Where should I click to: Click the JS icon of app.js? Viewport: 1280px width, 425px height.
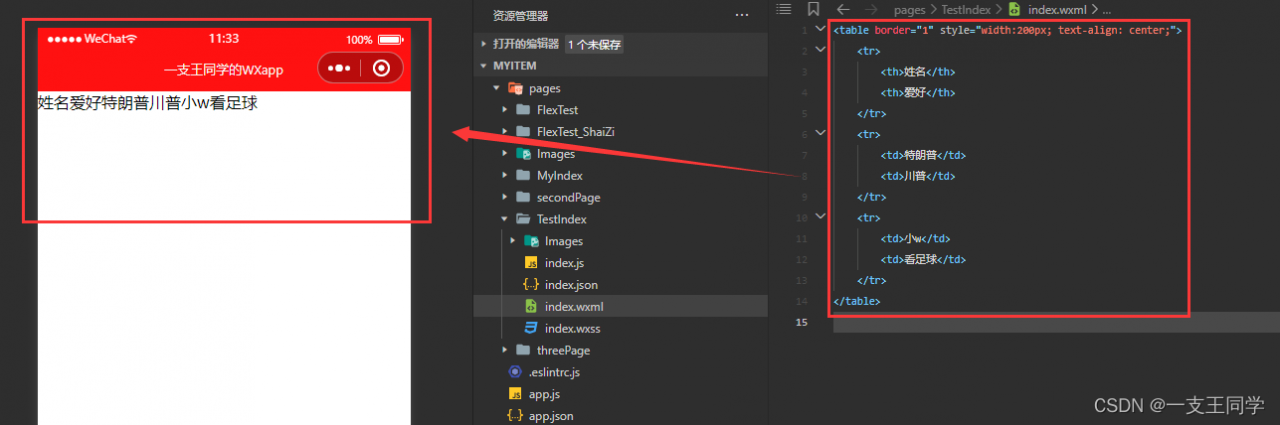click(515, 394)
